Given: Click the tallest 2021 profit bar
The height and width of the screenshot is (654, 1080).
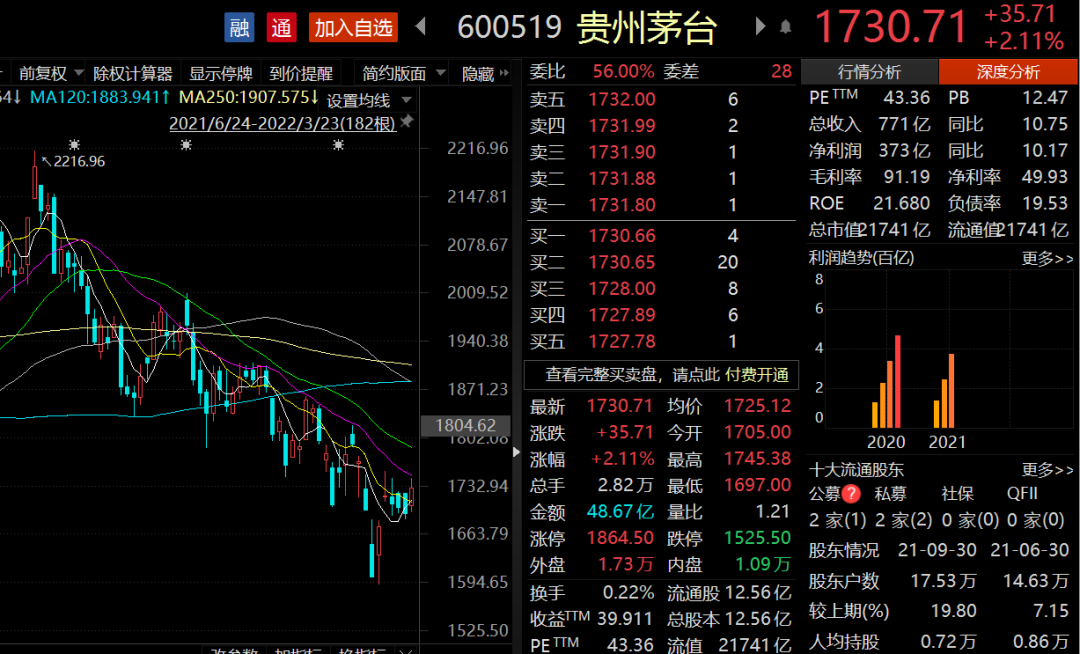Looking at the screenshot, I should (951, 390).
